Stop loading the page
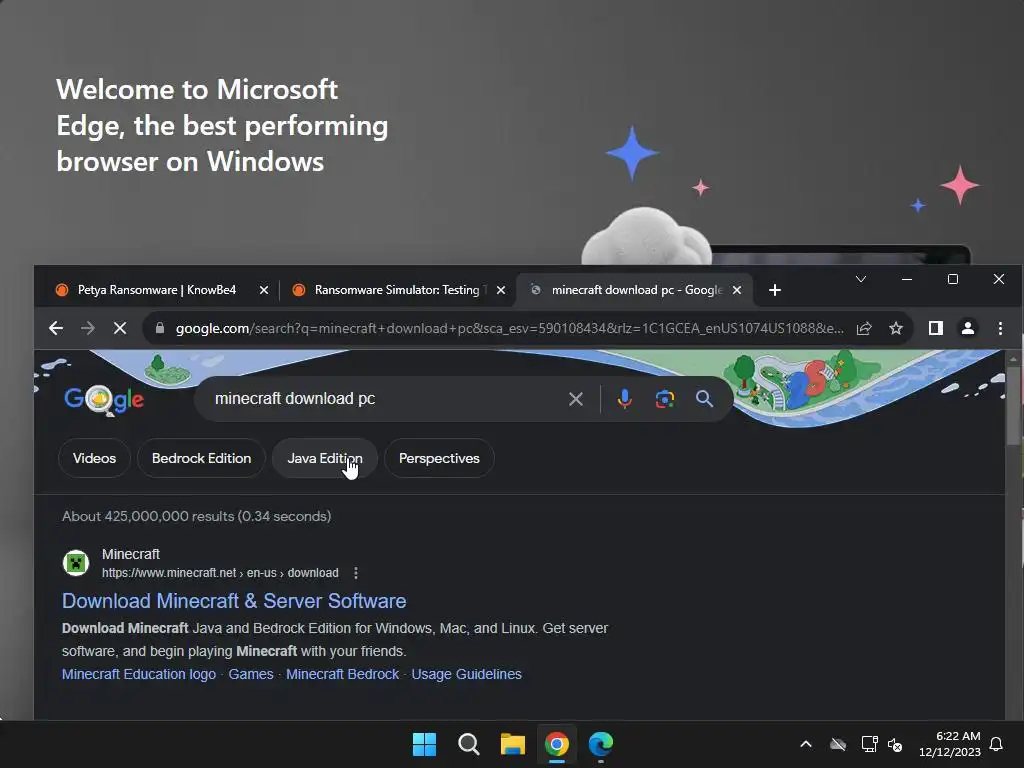Screen dimensions: 1024x768 pyautogui.click(x=120, y=328)
